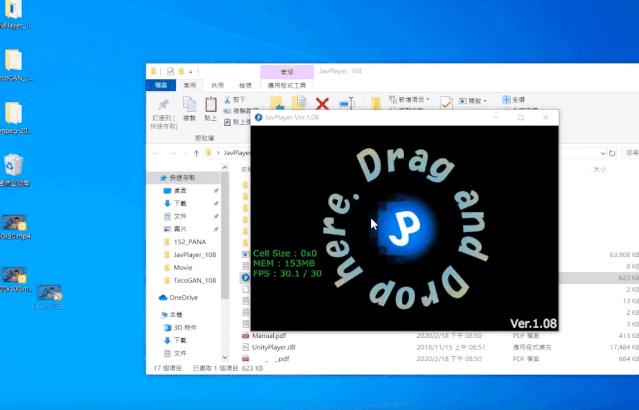The width and height of the screenshot is (639, 410).
Task: Click Explorer's Back navigation arrow
Action: coord(156,153)
